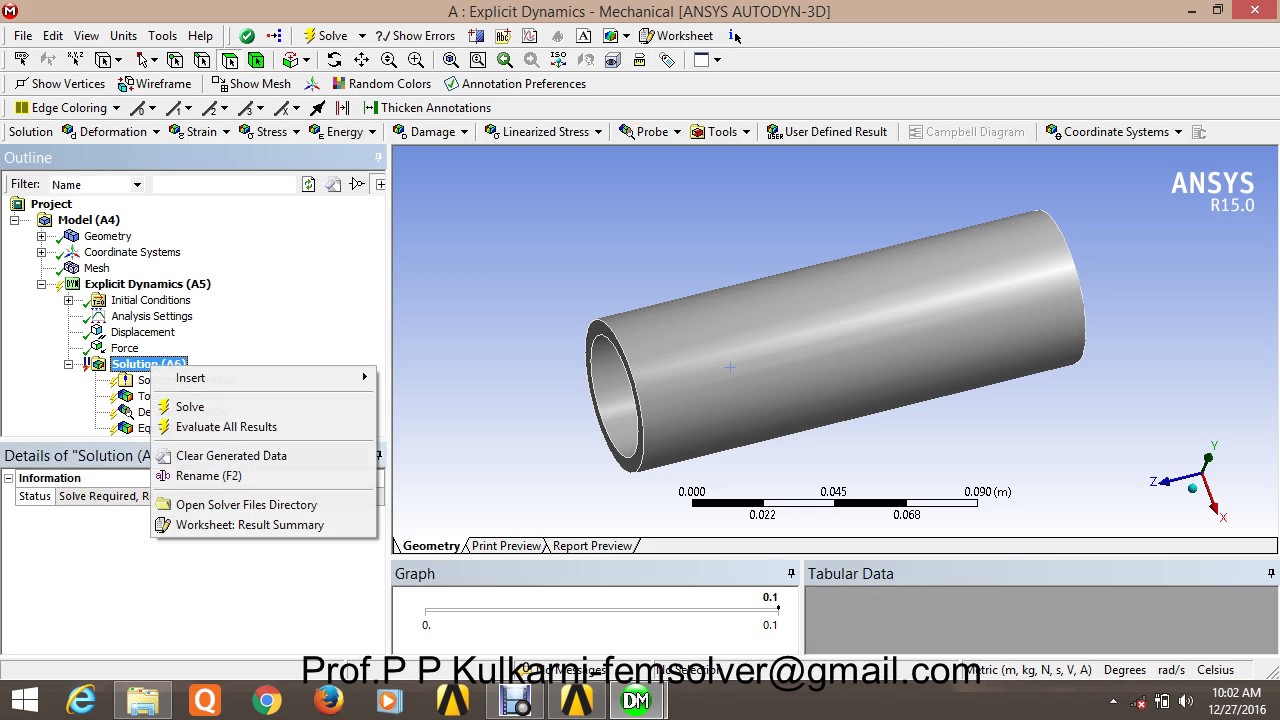
Task: Click the airplane edge direction icon
Action: (318, 108)
